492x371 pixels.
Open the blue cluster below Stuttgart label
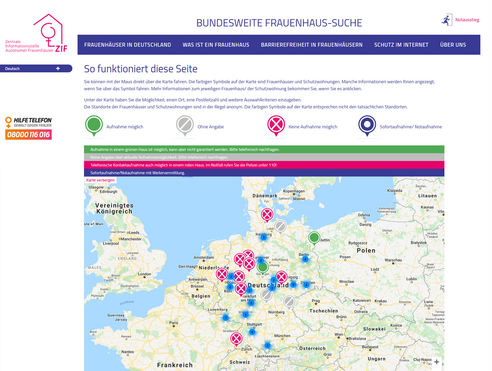[x=252, y=332]
